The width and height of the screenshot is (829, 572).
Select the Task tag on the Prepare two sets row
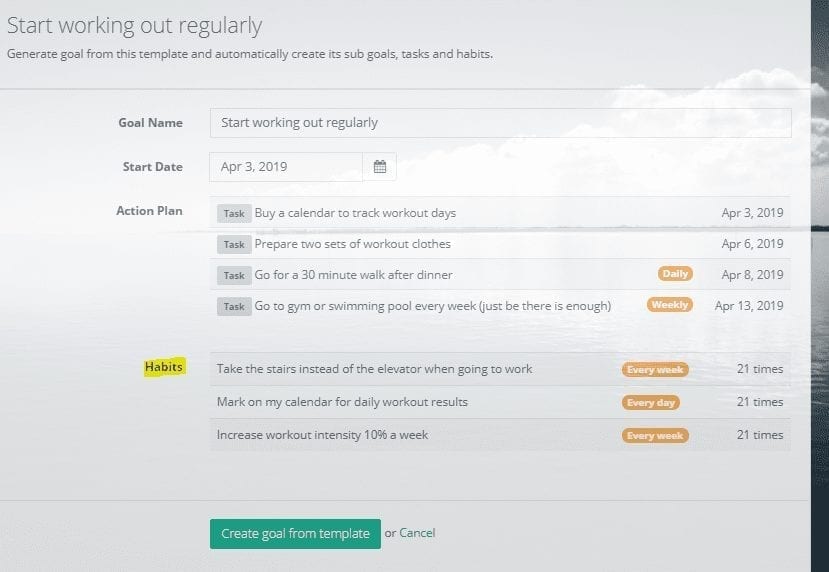(x=234, y=244)
